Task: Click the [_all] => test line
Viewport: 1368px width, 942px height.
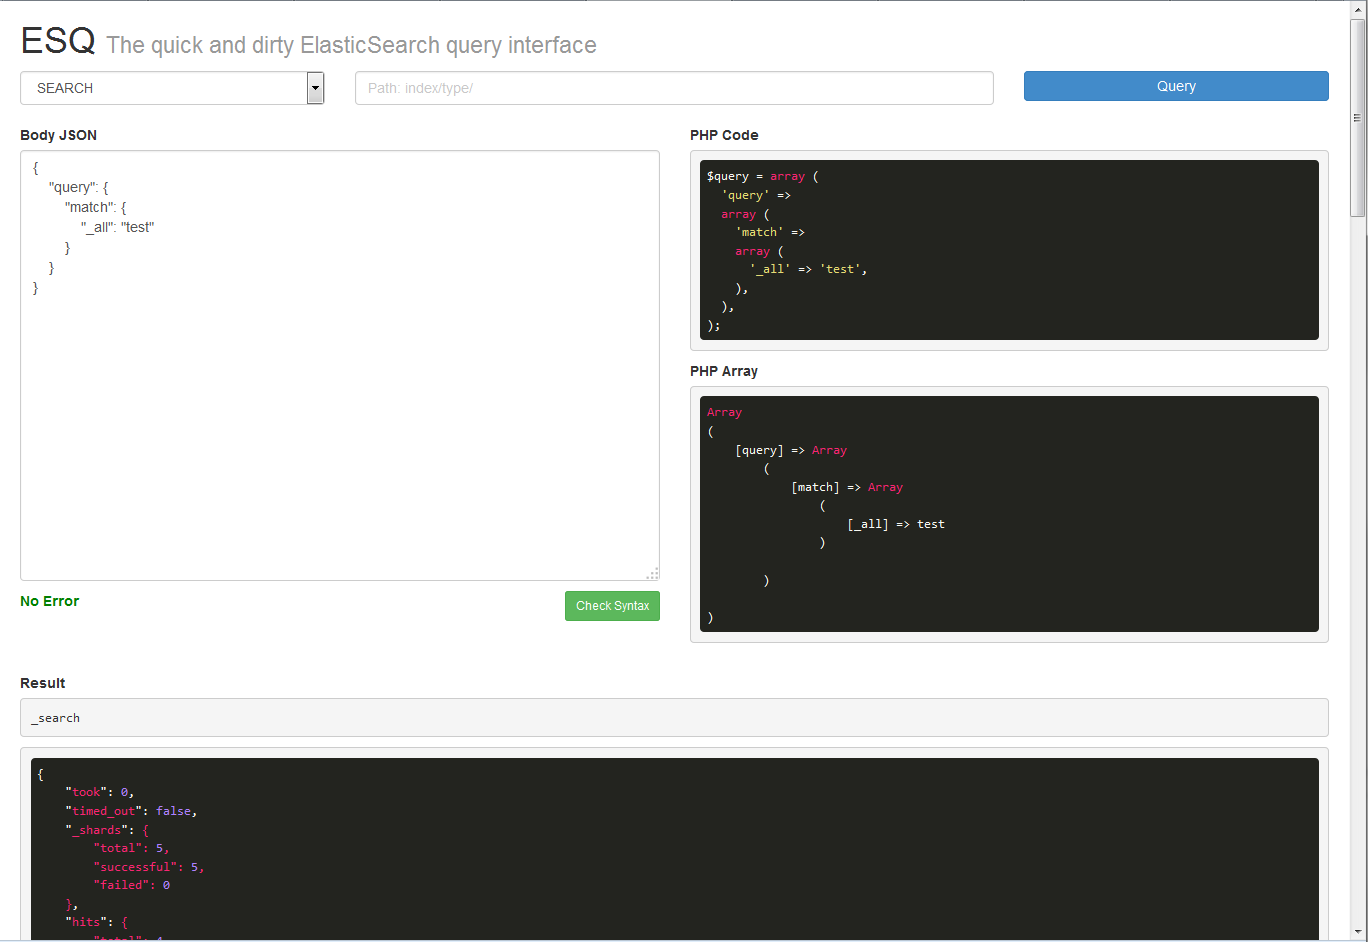Action: pyautogui.click(x=896, y=524)
